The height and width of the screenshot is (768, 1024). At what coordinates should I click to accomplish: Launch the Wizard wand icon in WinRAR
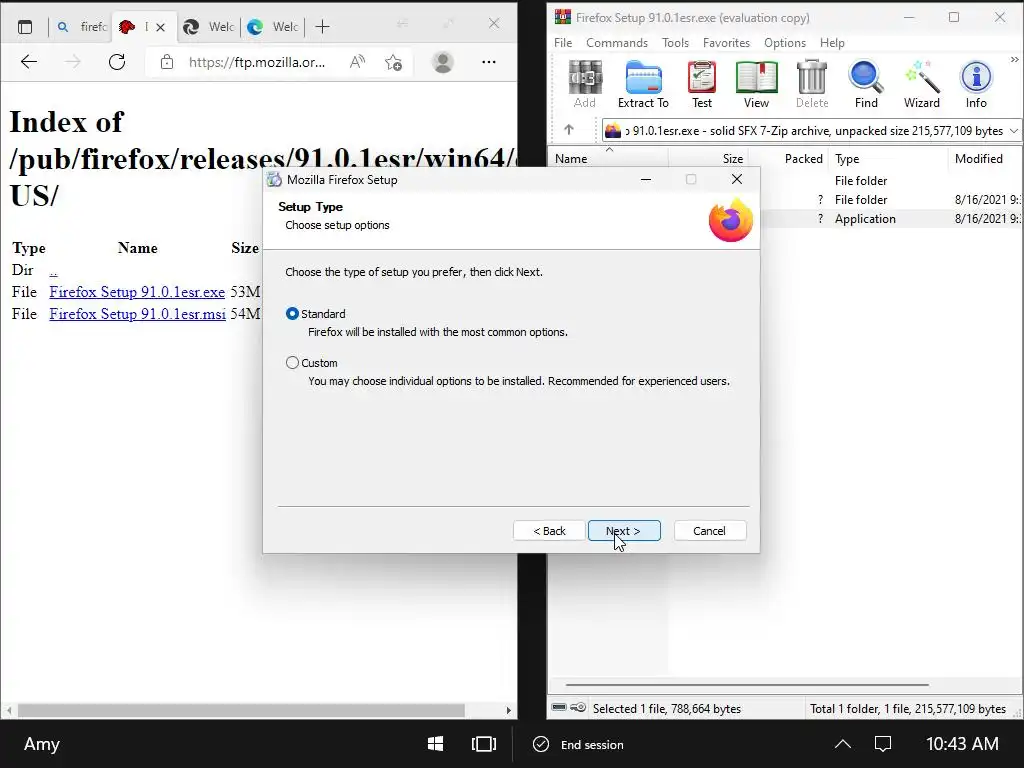click(x=921, y=84)
